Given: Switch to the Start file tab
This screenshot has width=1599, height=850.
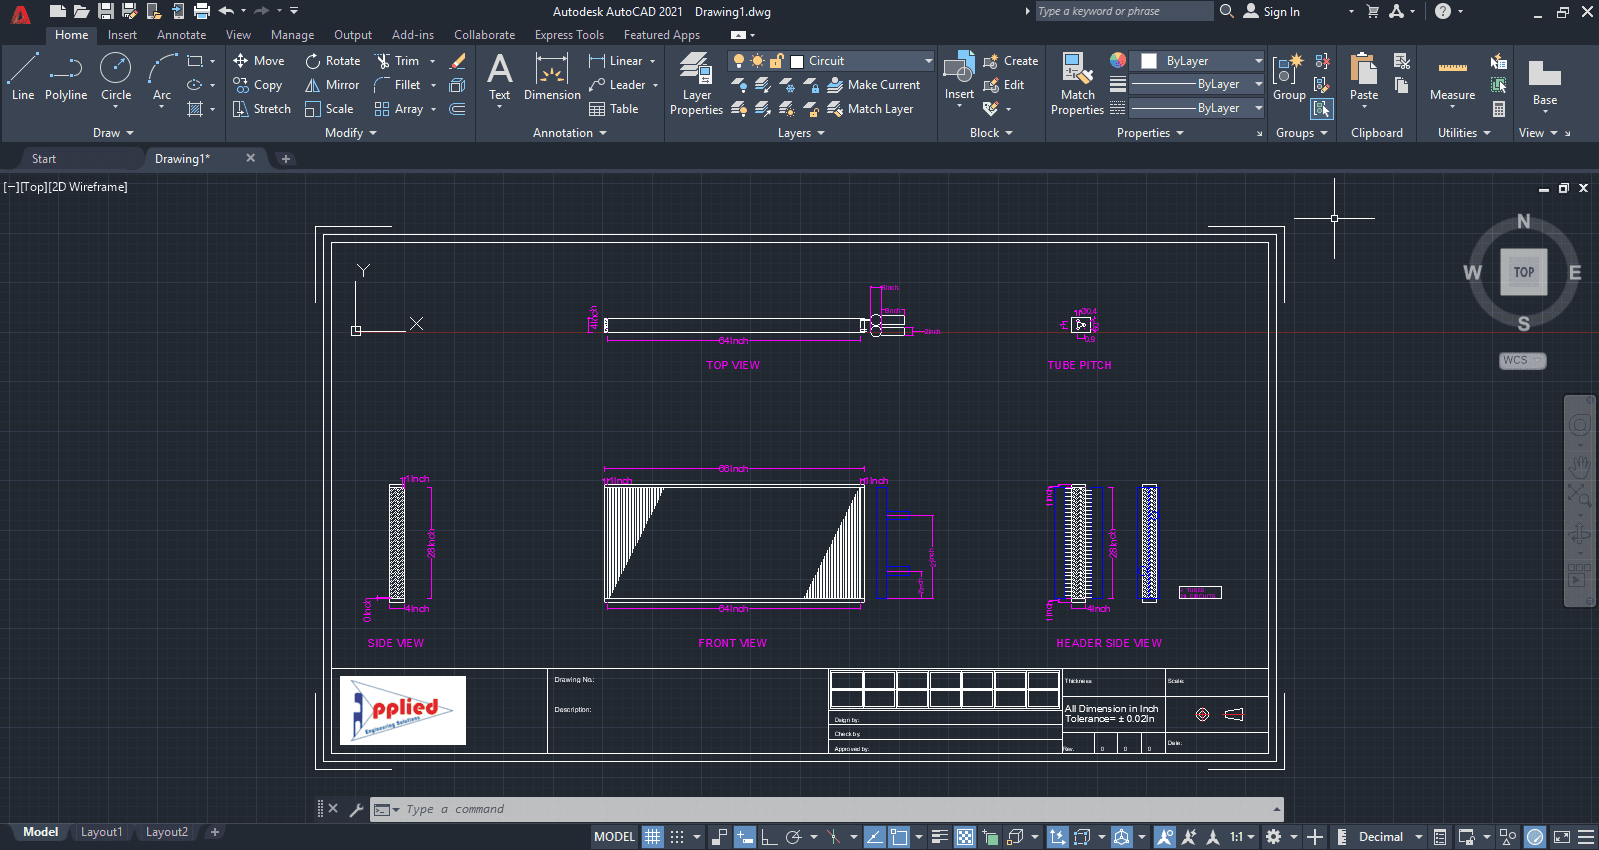Looking at the screenshot, I should (x=44, y=159).
